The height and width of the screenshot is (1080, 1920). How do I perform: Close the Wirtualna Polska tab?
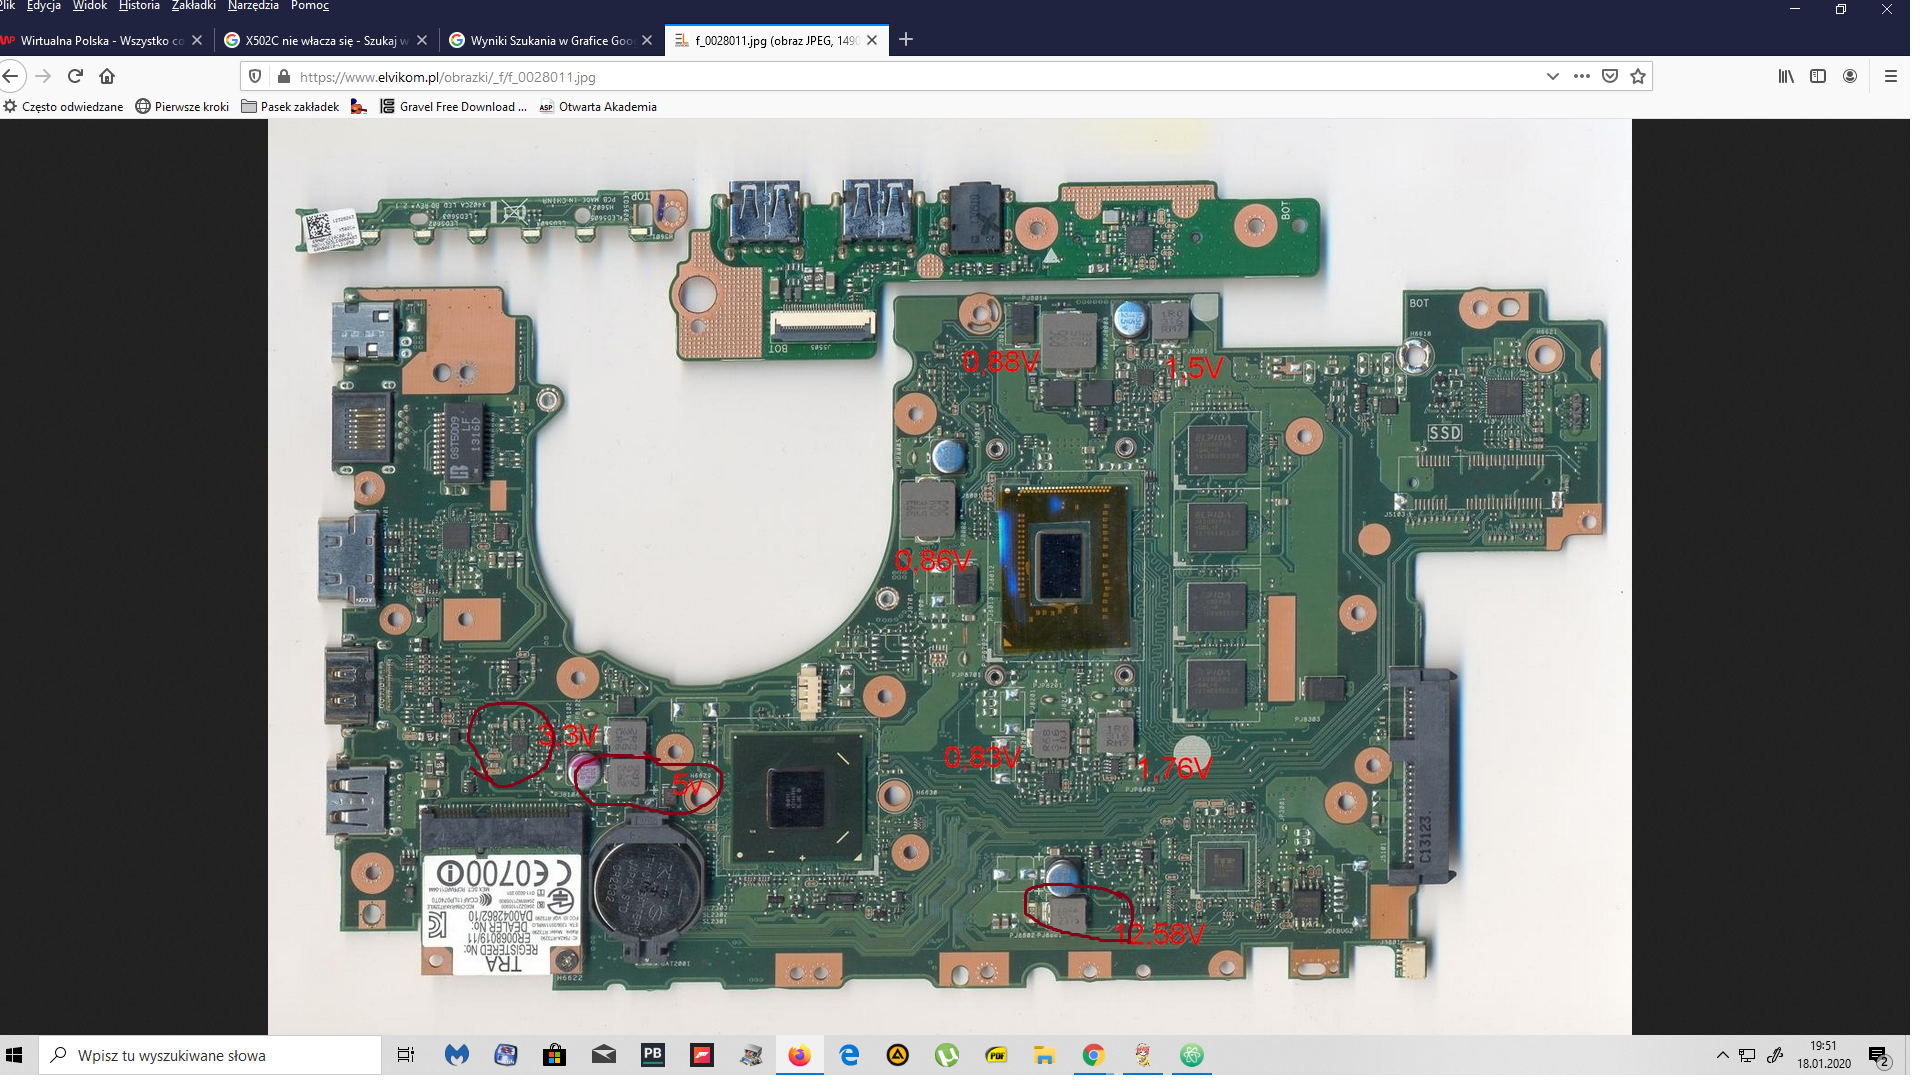tap(197, 40)
